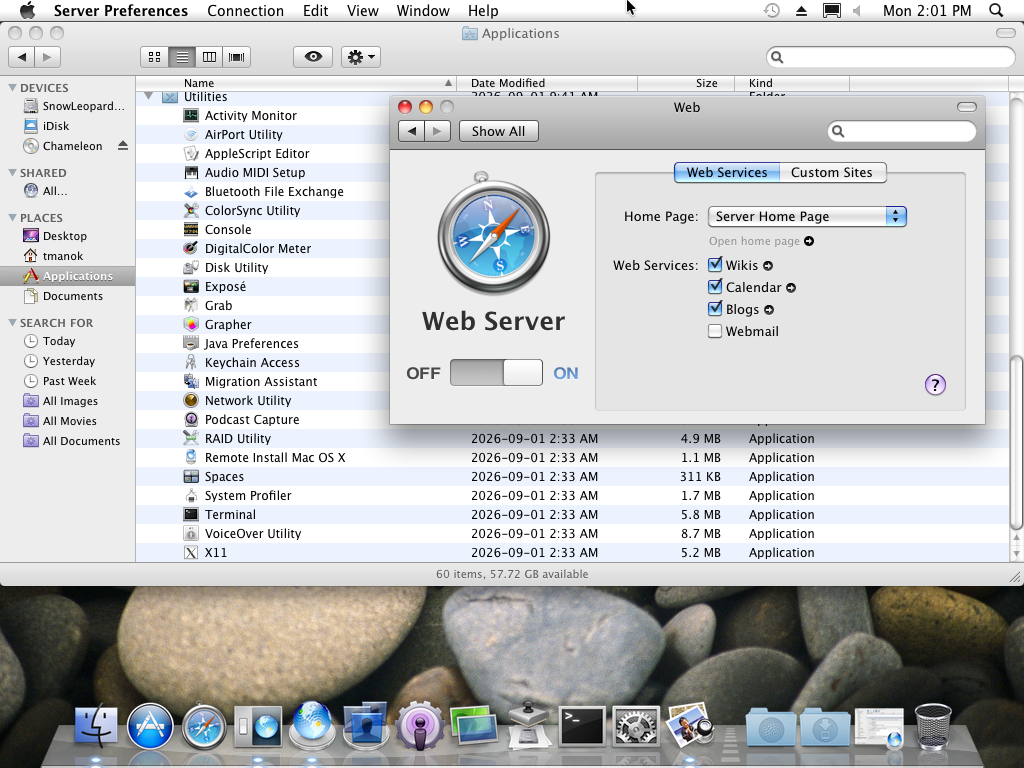The height and width of the screenshot is (768, 1024).
Task: Select the Past Week search
Action: click(68, 381)
